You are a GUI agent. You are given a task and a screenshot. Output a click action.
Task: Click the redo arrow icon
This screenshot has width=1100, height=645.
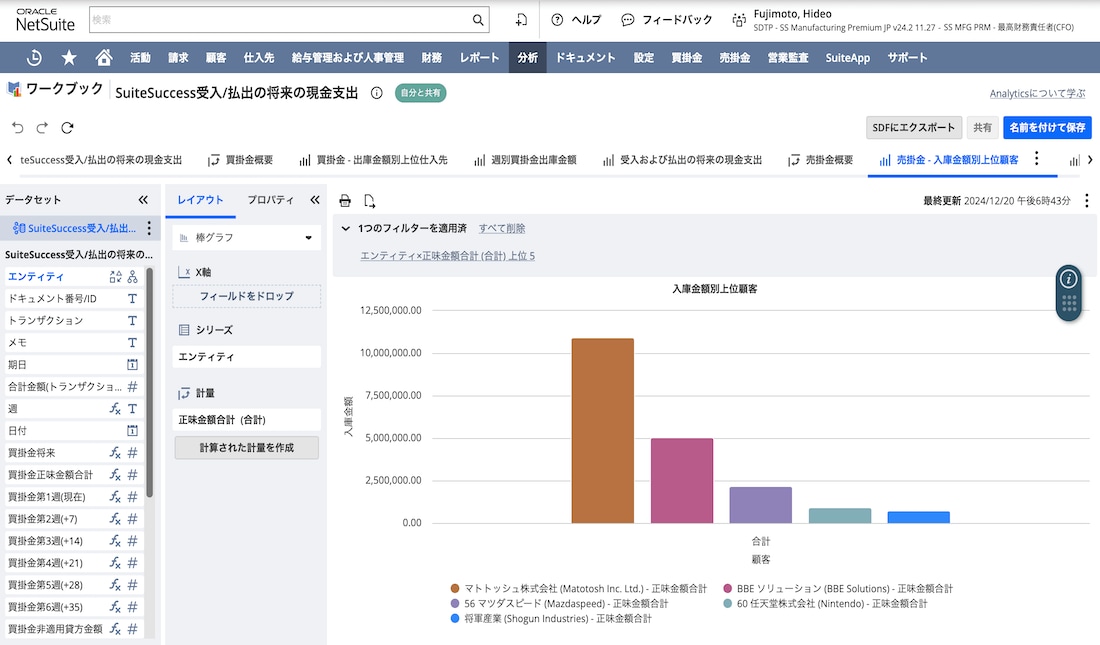42,128
